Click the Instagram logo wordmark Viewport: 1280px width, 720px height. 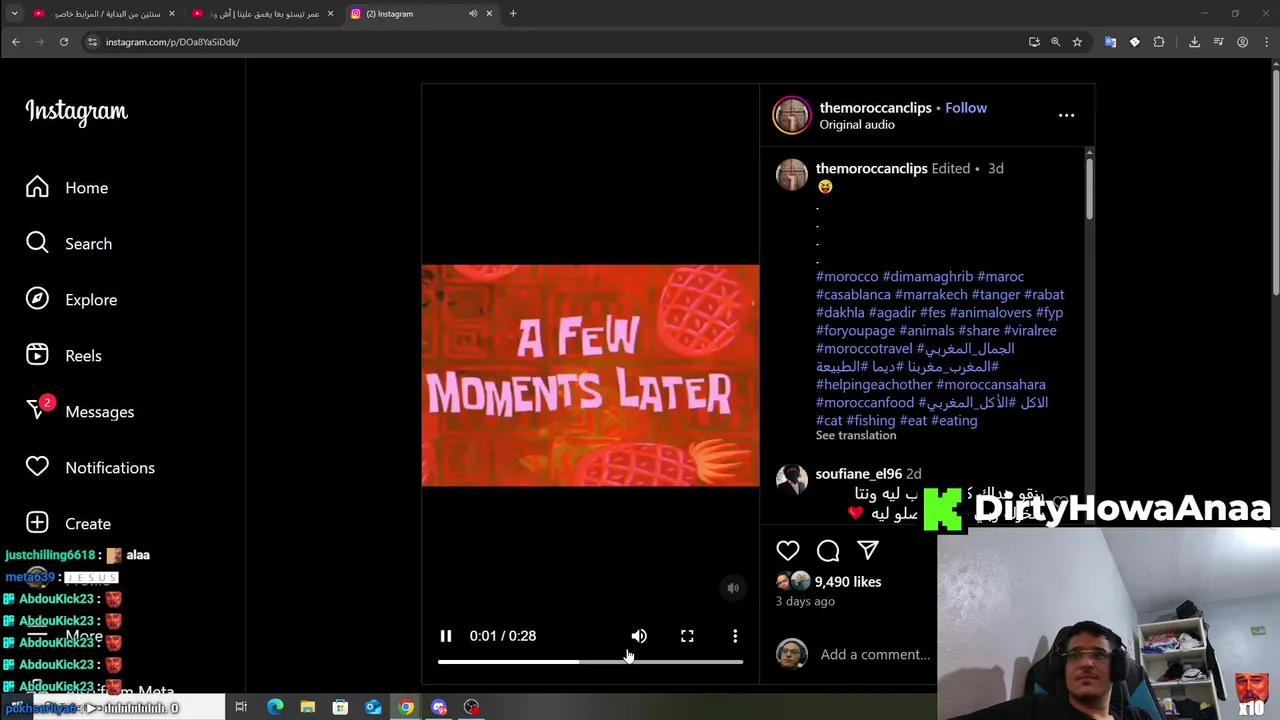pos(76,111)
